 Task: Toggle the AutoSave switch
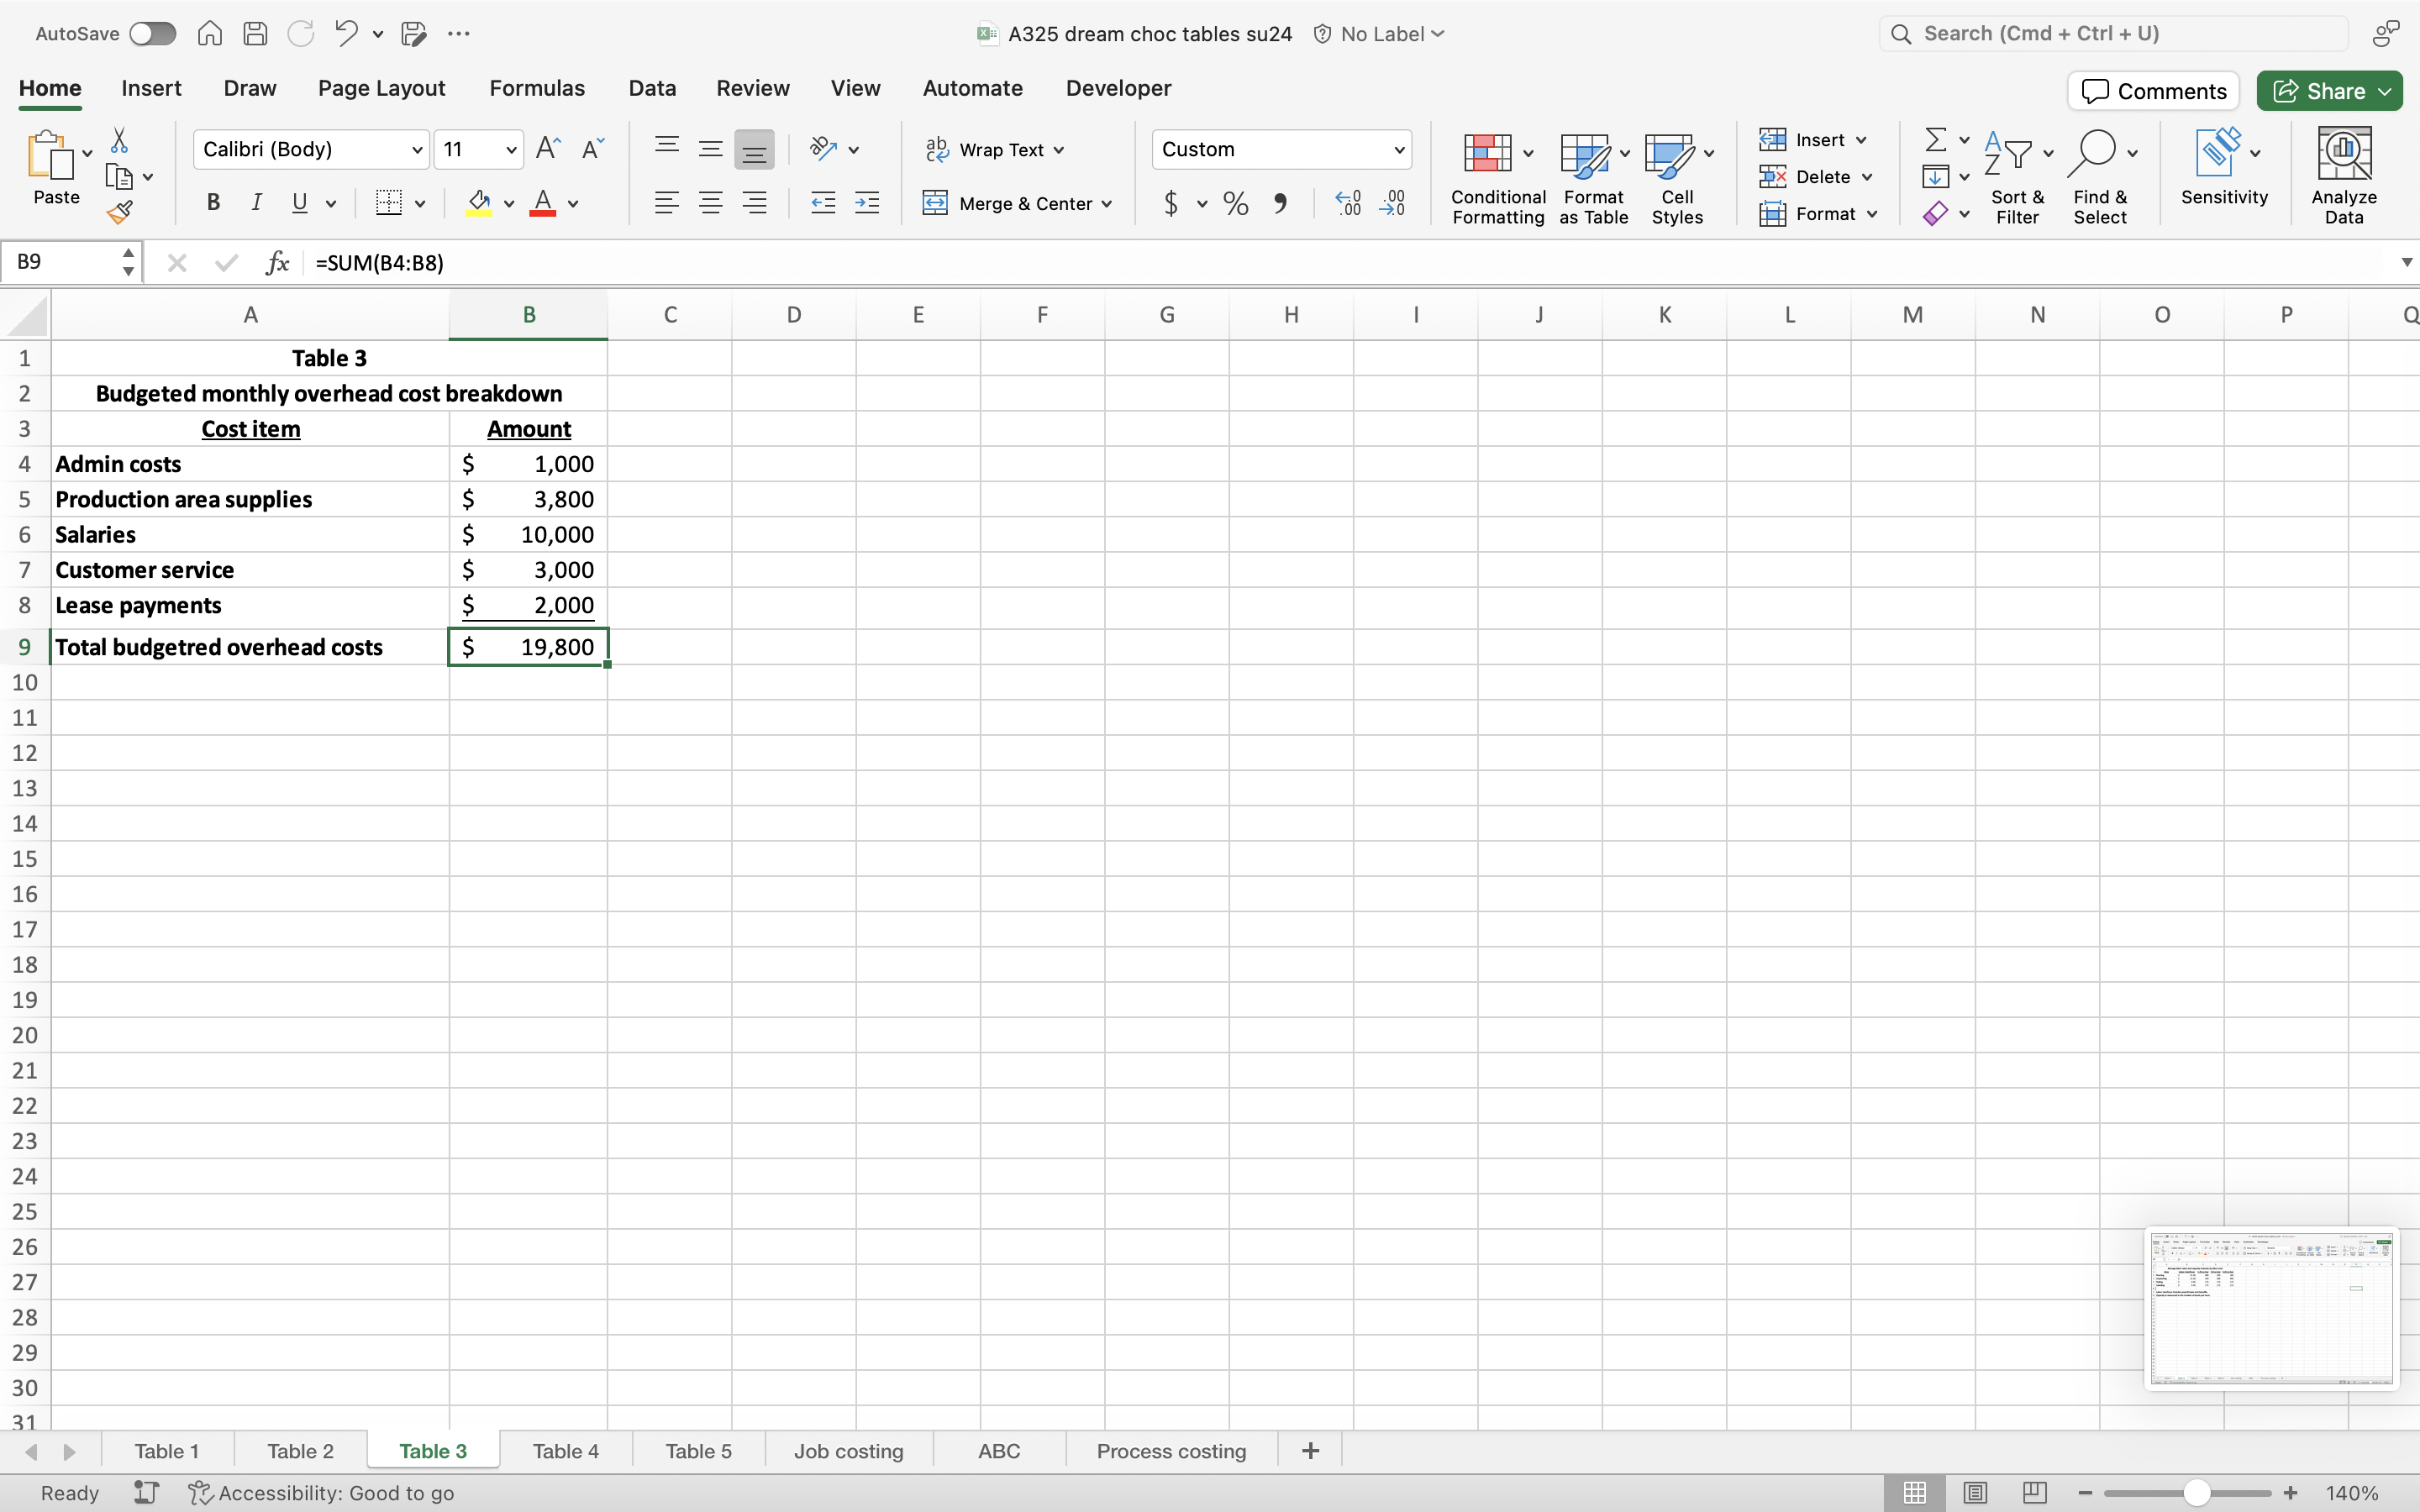[152, 34]
